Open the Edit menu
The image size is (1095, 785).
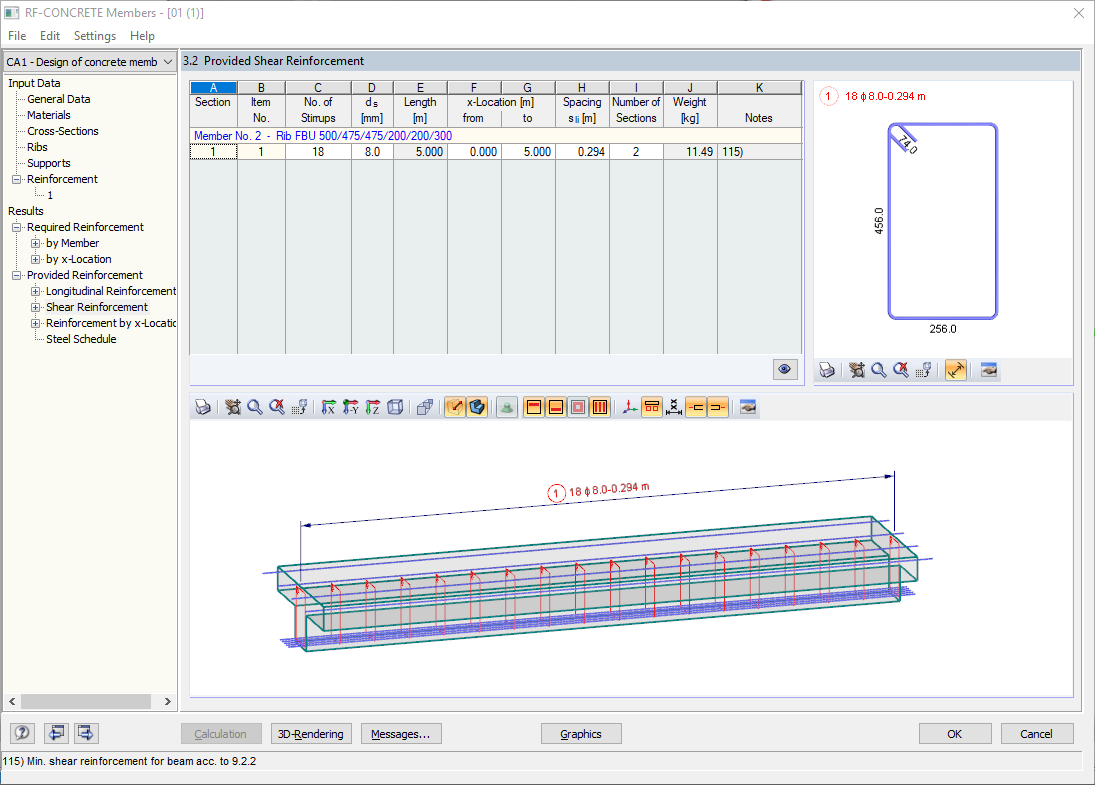coord(50,36)
